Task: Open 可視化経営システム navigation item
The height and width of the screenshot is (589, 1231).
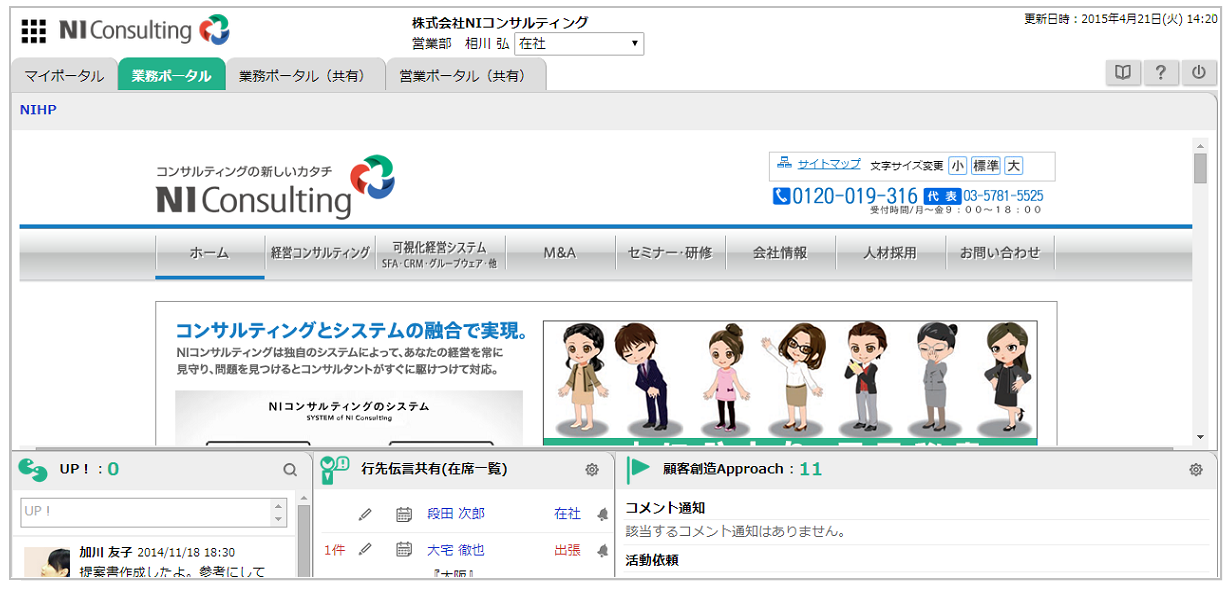Action: [440, 253]
